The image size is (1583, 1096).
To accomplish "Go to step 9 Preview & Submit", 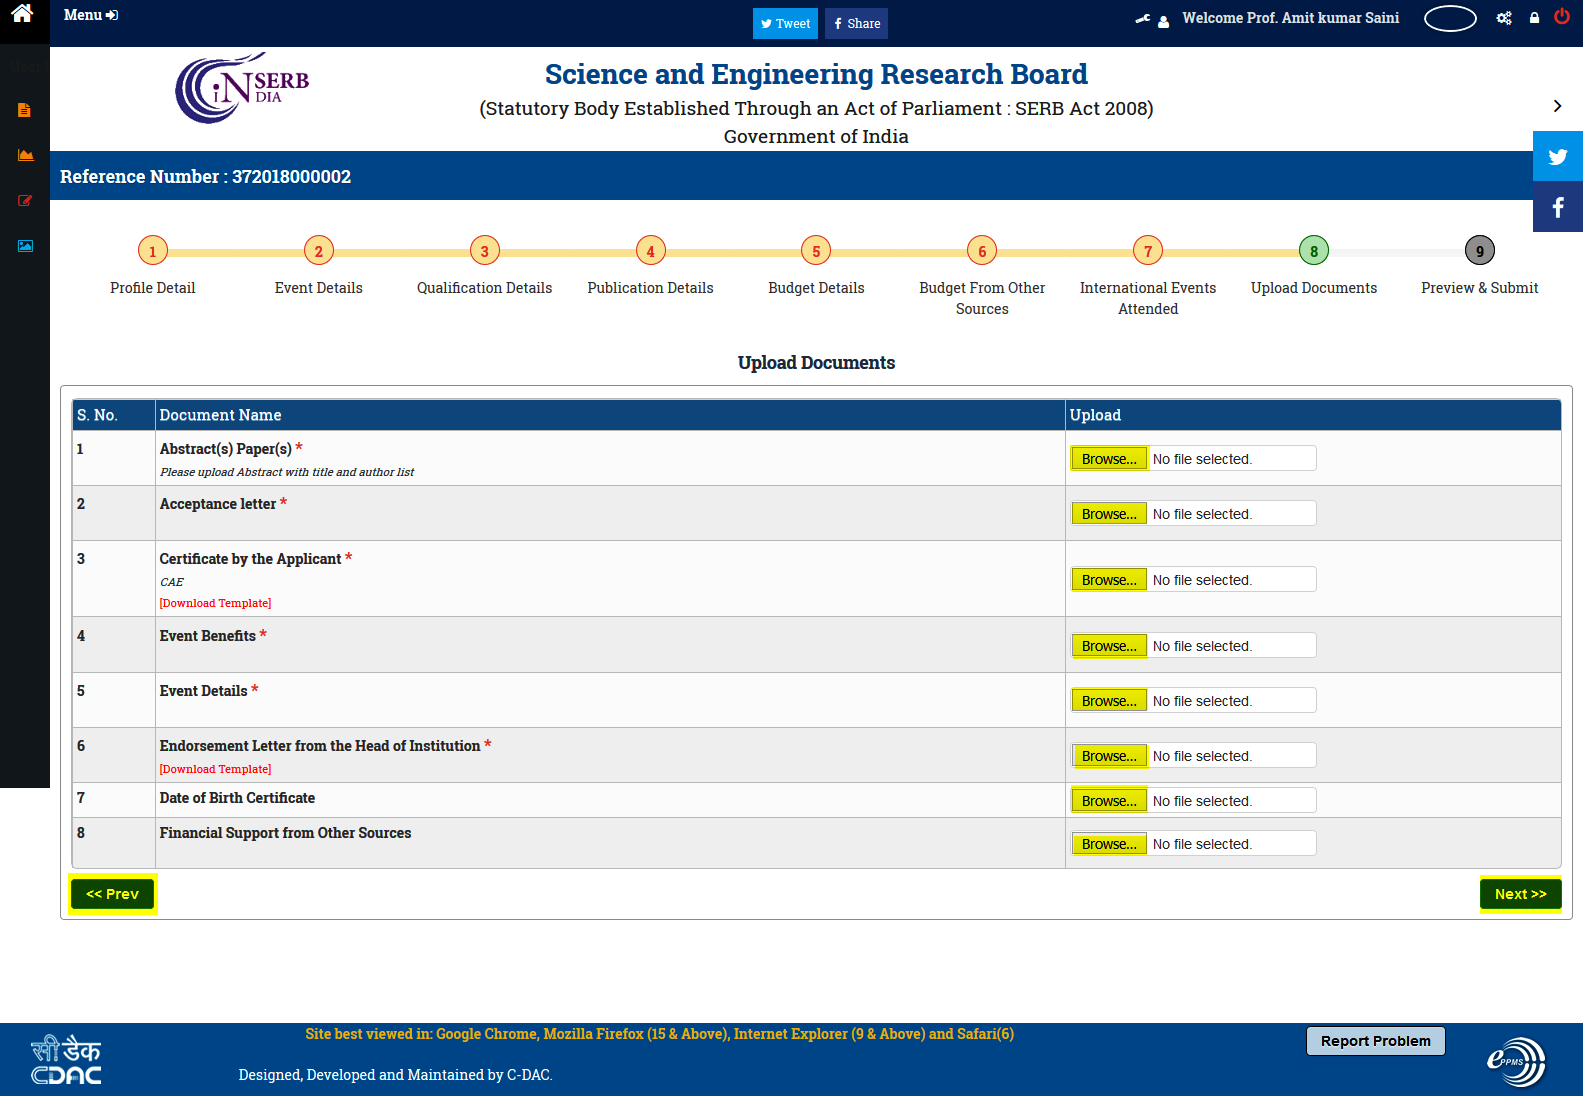I will [x=1480, y=251].
